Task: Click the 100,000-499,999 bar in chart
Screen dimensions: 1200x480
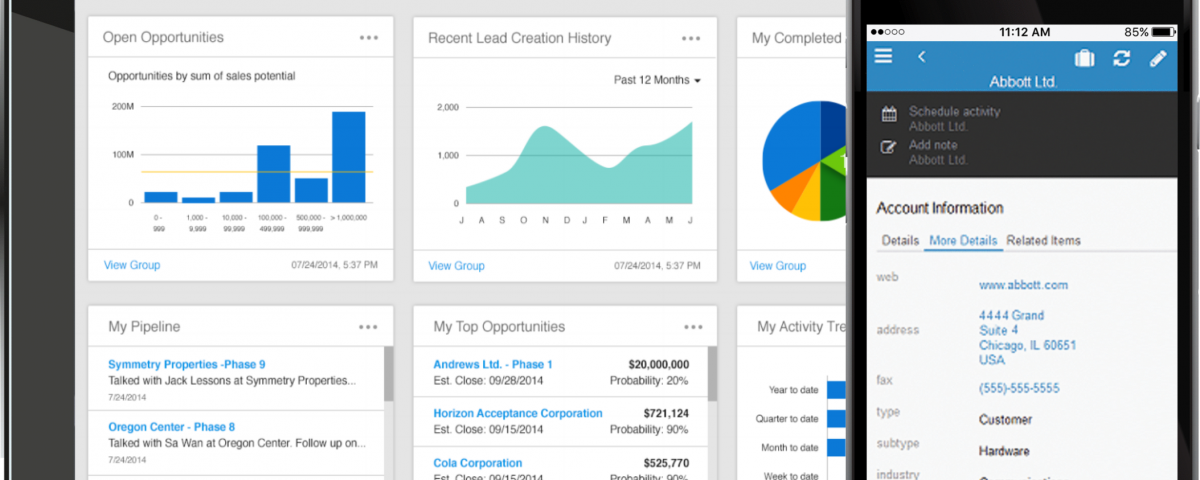Action: pos(273,174)
